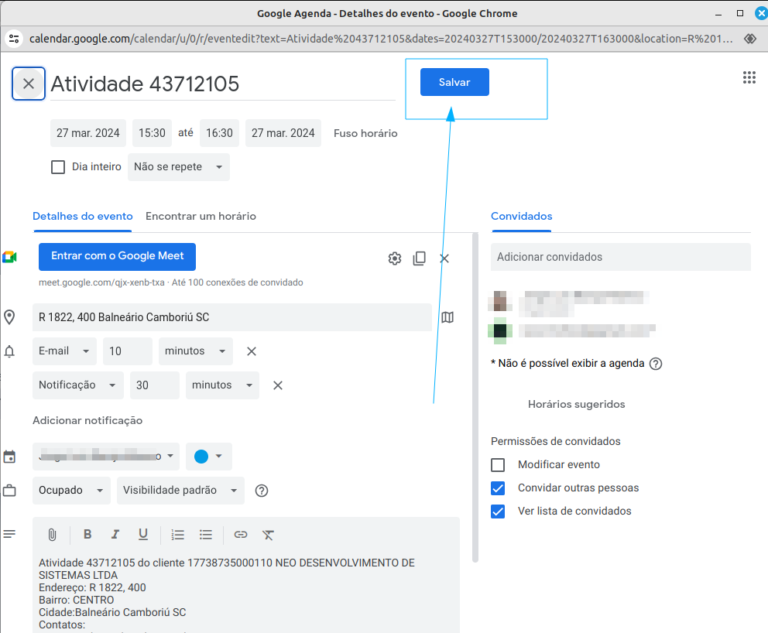Viewport: 768px width, 633px height.
Task: Click the Adicionar convidados field
Action: click(620, 257)
